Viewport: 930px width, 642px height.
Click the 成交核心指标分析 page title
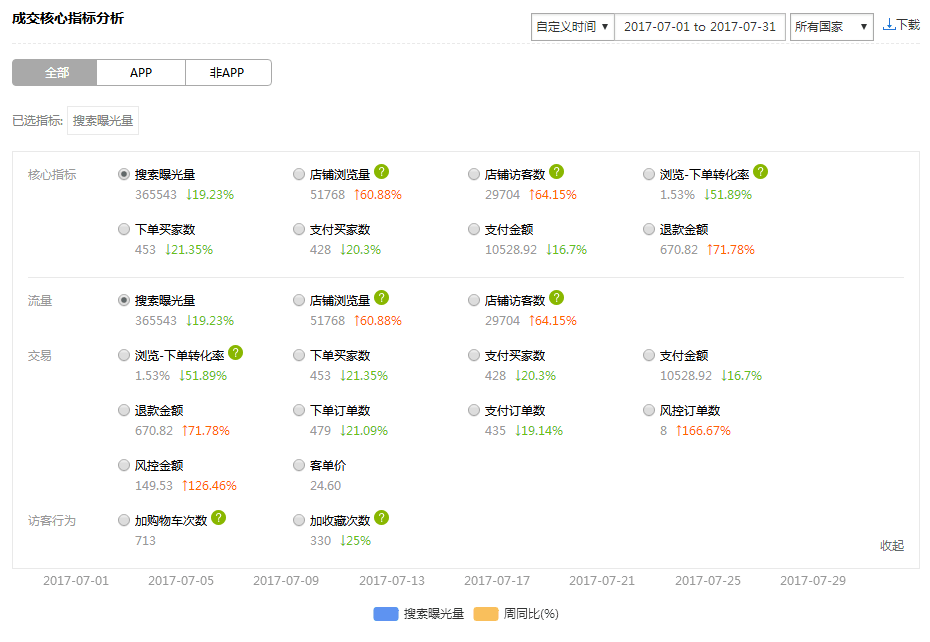point(68,18)
